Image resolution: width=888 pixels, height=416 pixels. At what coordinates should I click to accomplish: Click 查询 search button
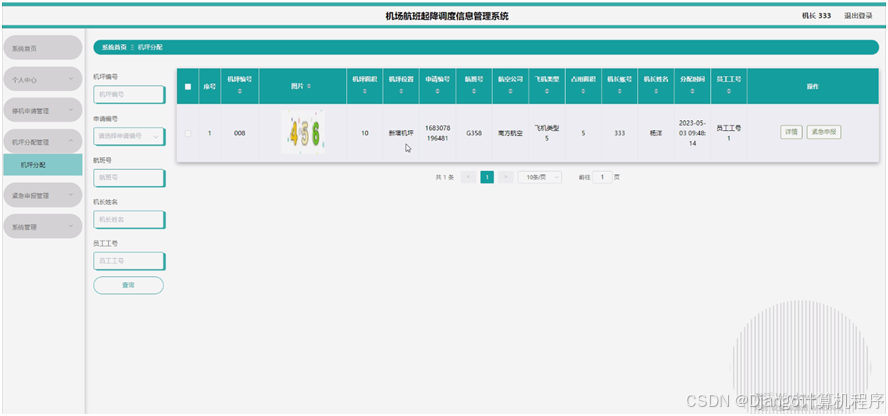point(129,285)
